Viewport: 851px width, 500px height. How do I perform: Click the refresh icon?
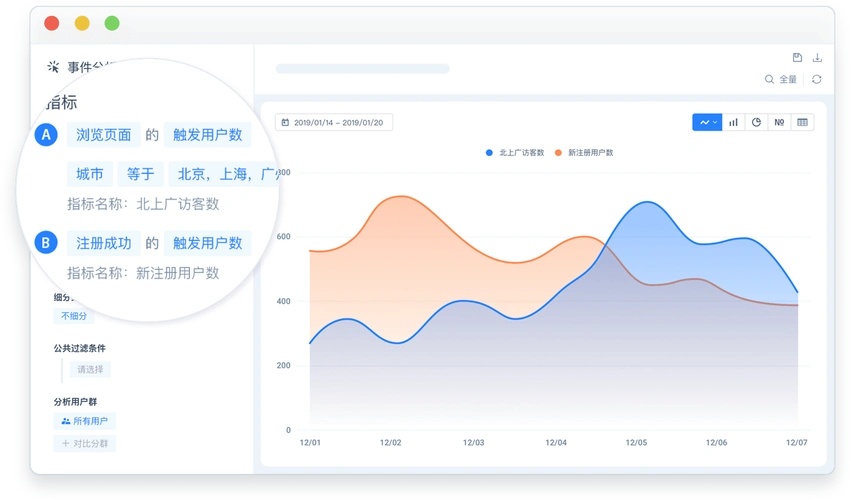[816, 79]
